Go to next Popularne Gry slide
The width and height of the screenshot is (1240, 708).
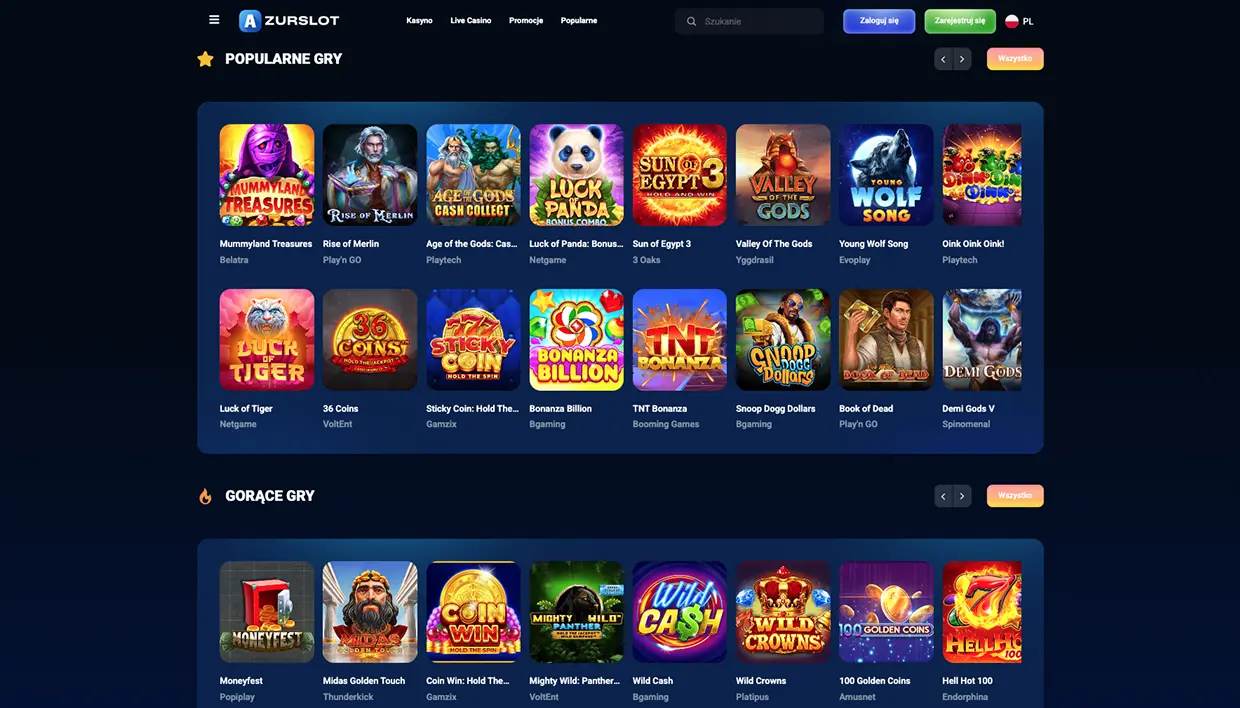[962, 59]
